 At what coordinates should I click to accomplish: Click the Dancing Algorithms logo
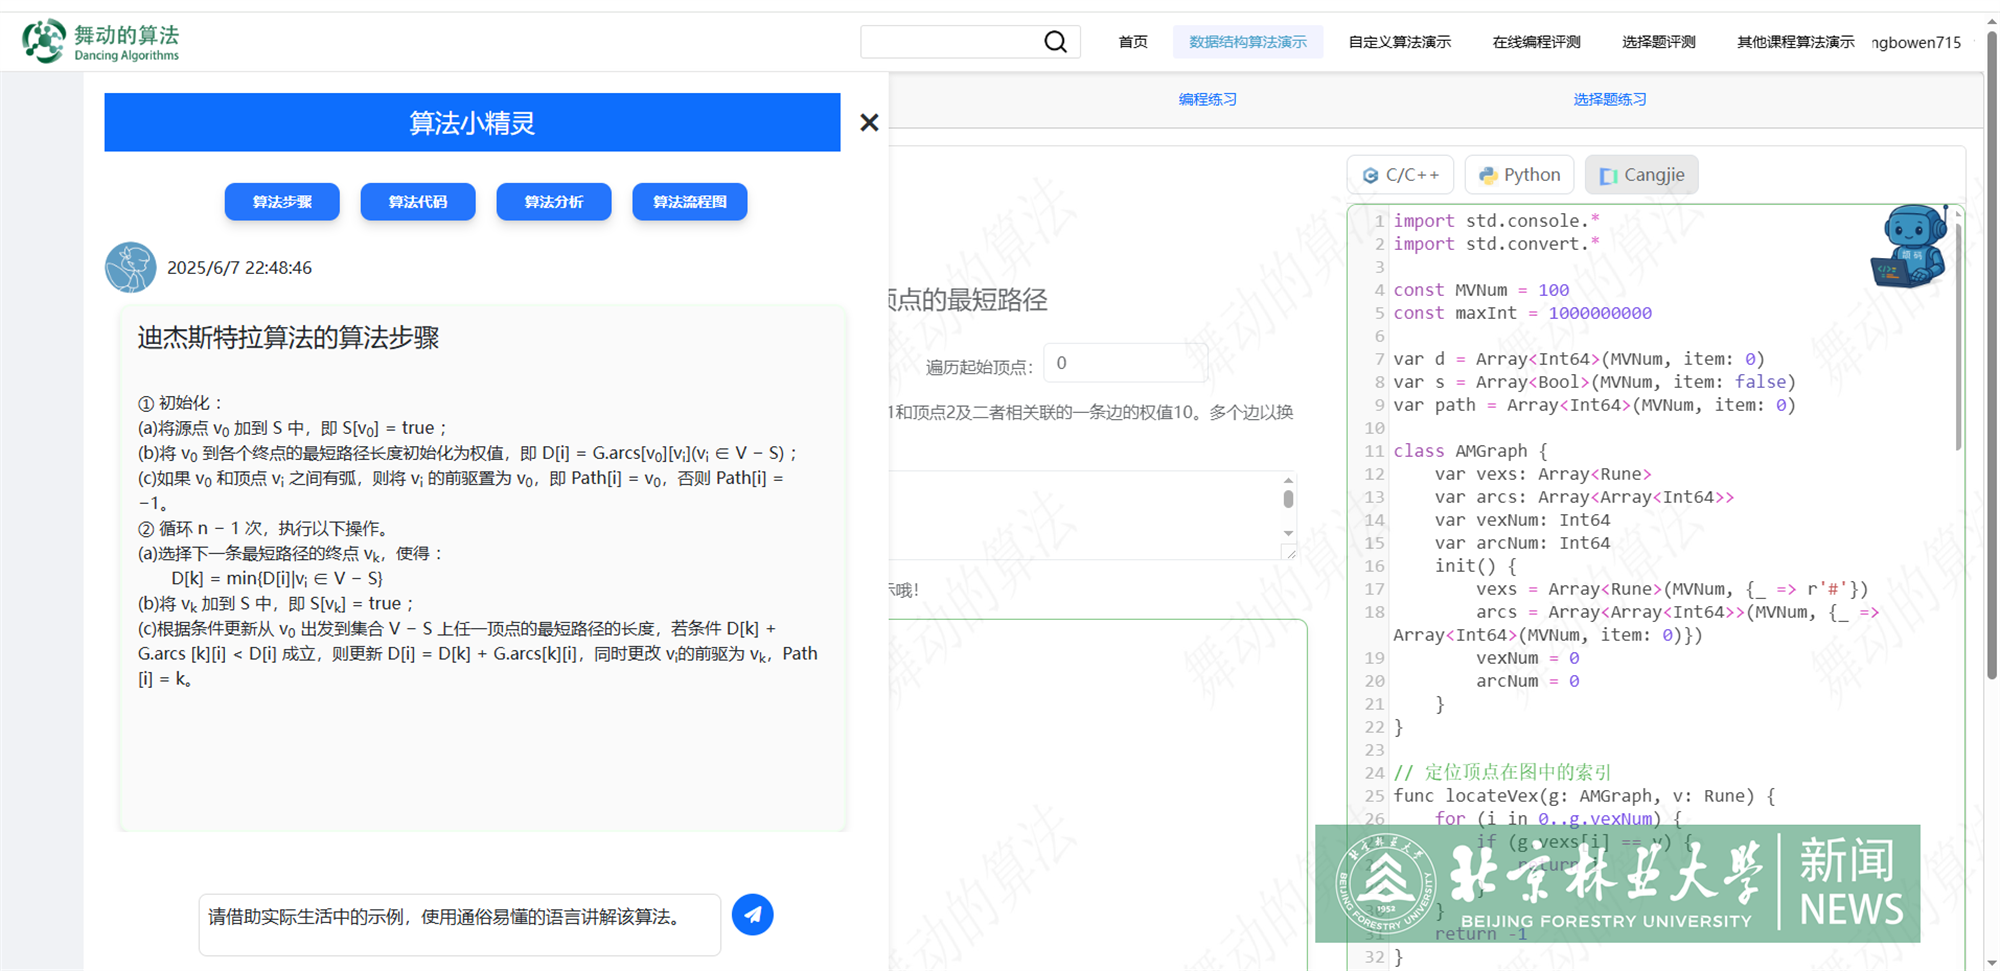point(100,42)
